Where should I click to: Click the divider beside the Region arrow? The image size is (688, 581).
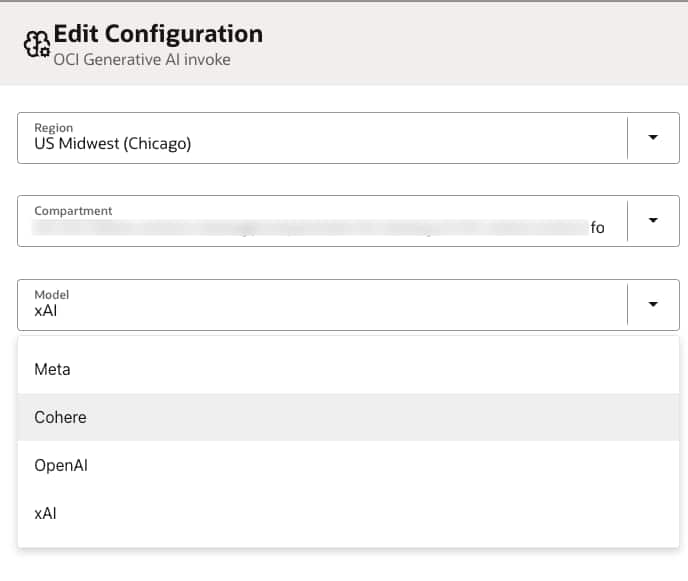pos(627,137)
